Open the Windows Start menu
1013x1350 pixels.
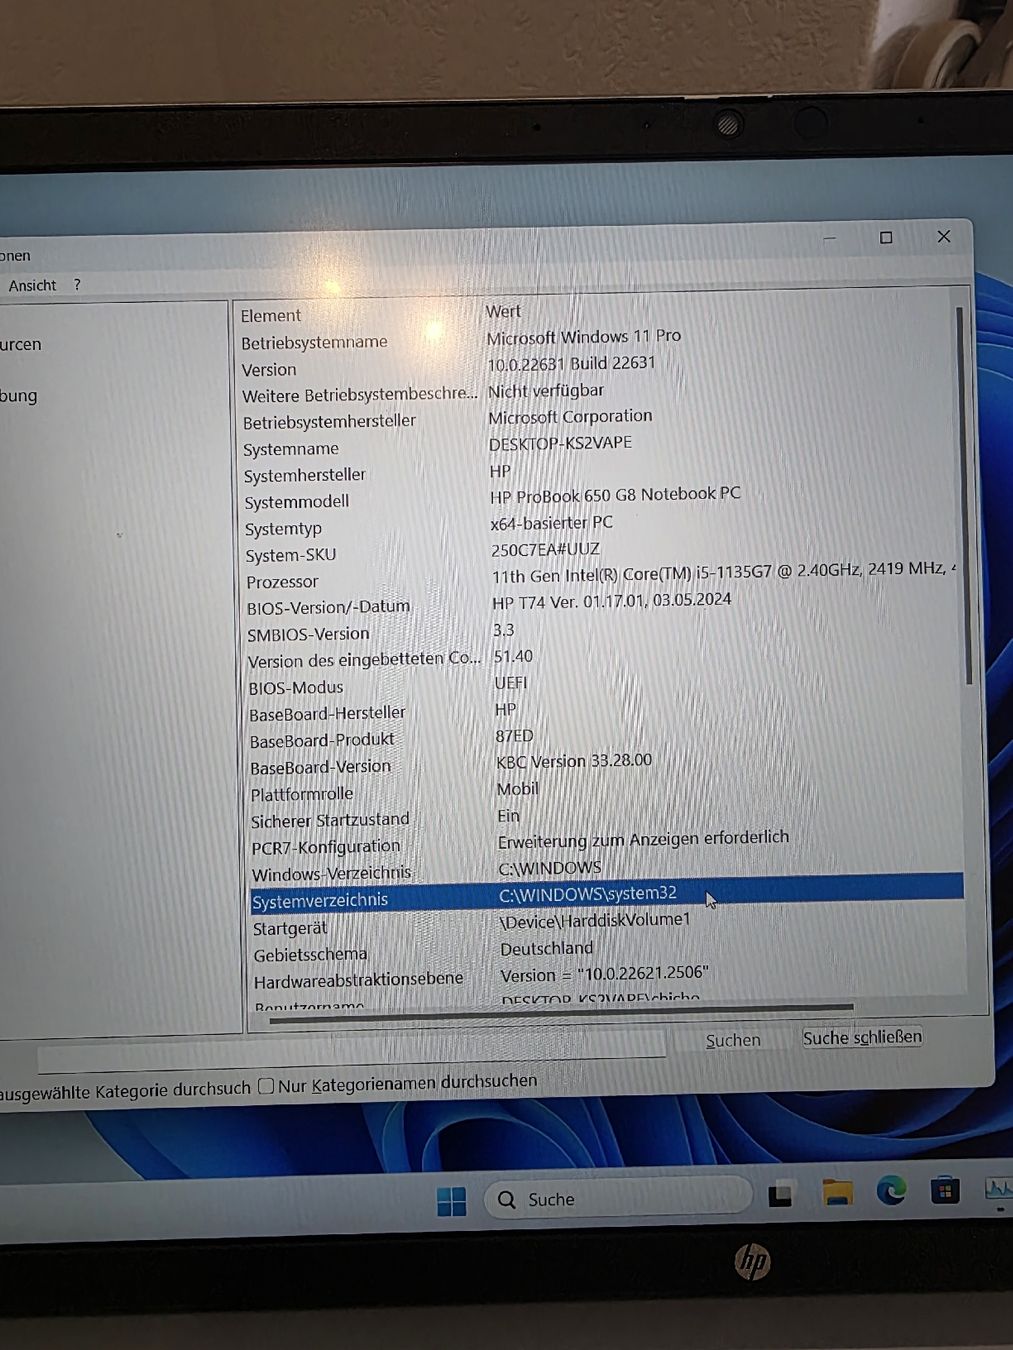pos(451,1201)
